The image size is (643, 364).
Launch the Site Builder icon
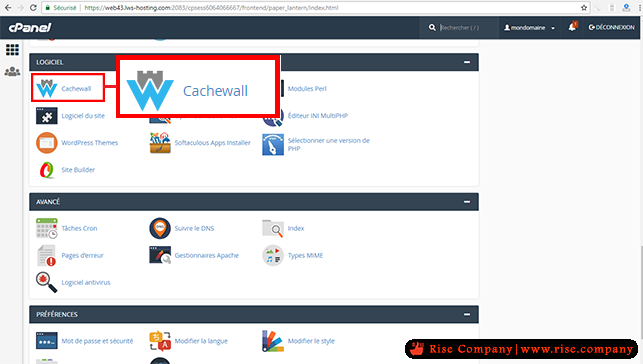click(x=47, y=170)
